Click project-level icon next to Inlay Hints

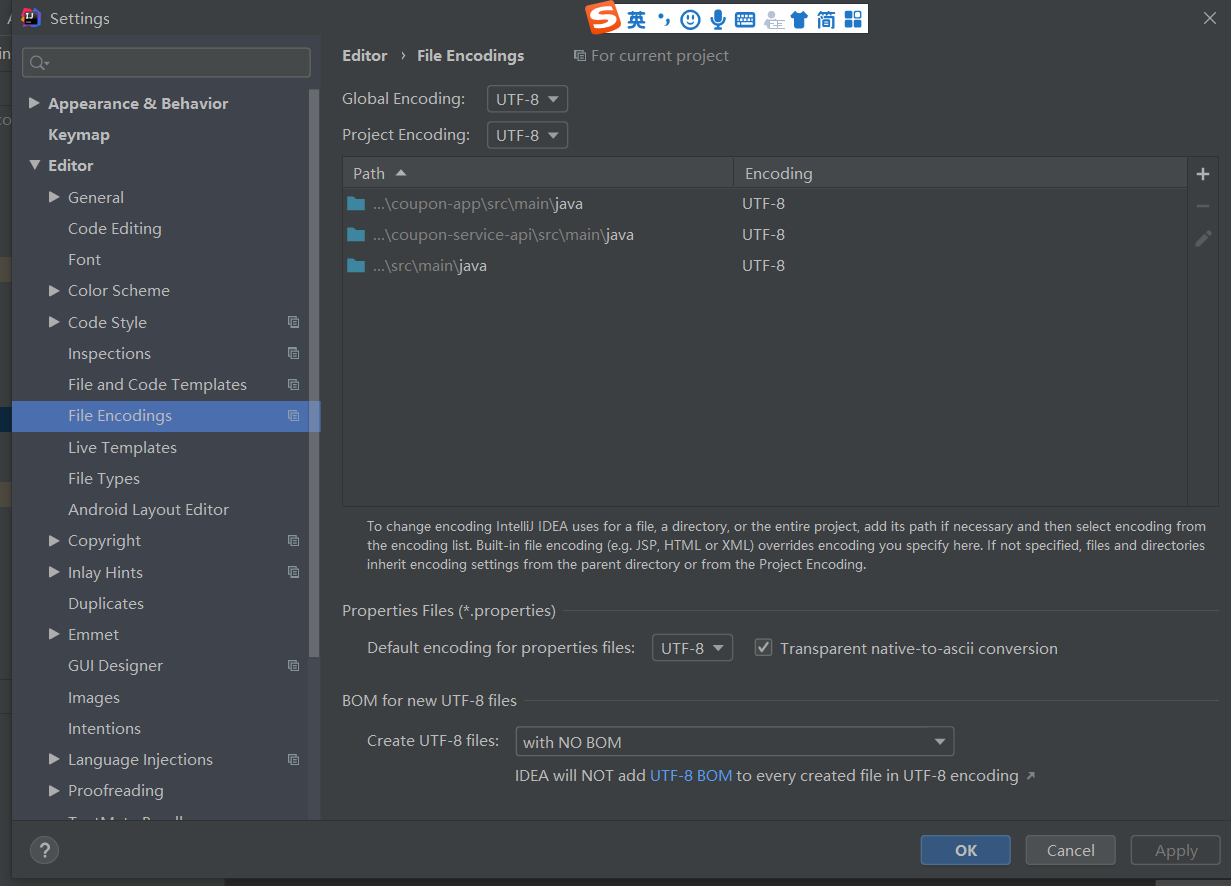(x=293, y=572)
